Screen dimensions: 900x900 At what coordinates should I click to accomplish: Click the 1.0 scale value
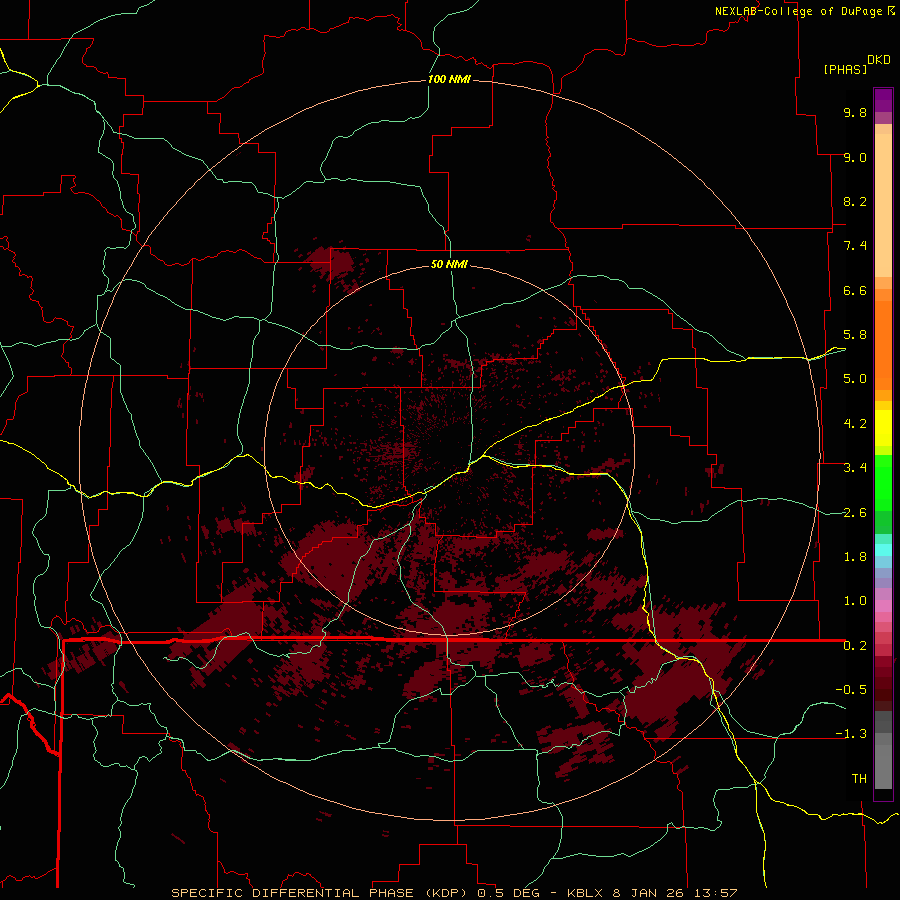pos(855,602)
